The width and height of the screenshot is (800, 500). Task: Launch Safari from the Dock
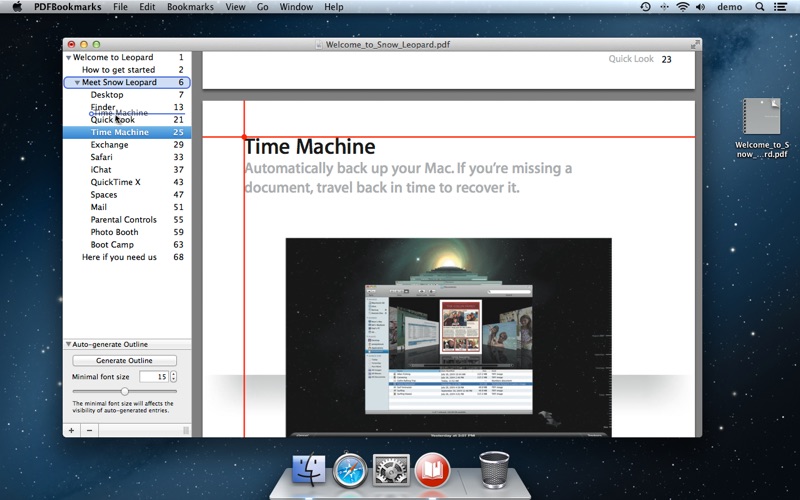[350, 469]
